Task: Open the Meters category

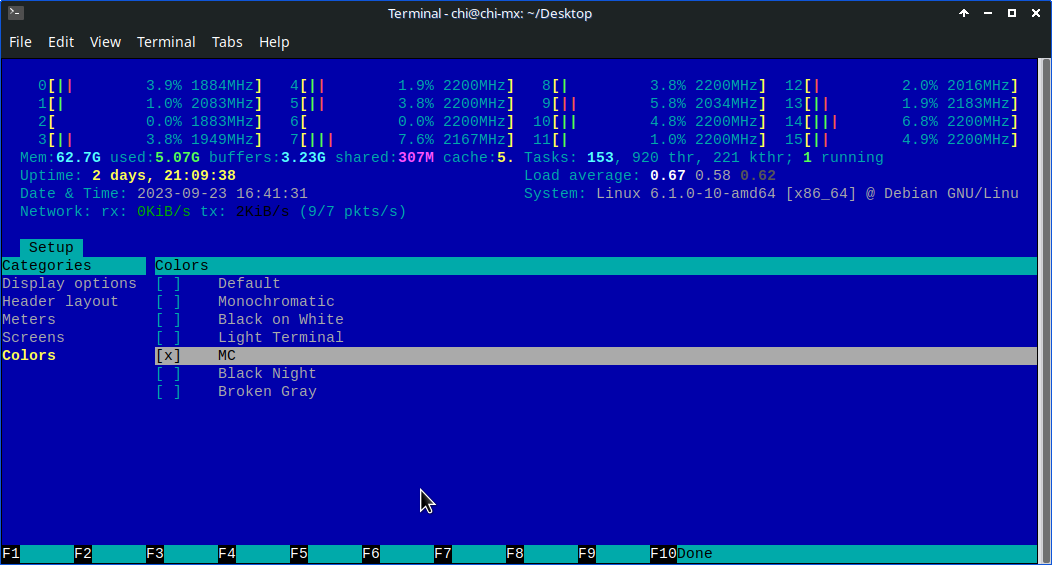Action: click(x=29, y=319)
